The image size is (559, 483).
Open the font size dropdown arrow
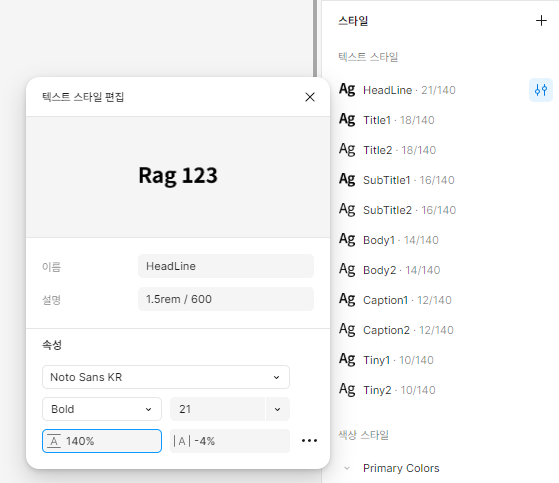(277, 409)
